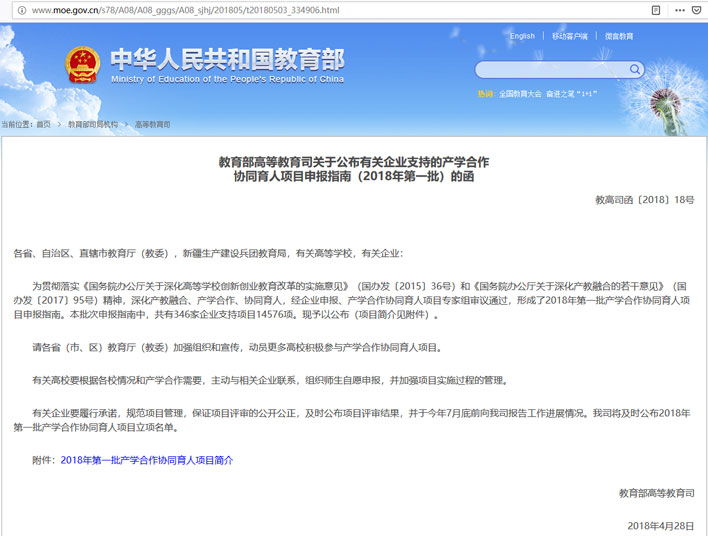Select 高等教育司 in the breadcrumb

point(152,125)
